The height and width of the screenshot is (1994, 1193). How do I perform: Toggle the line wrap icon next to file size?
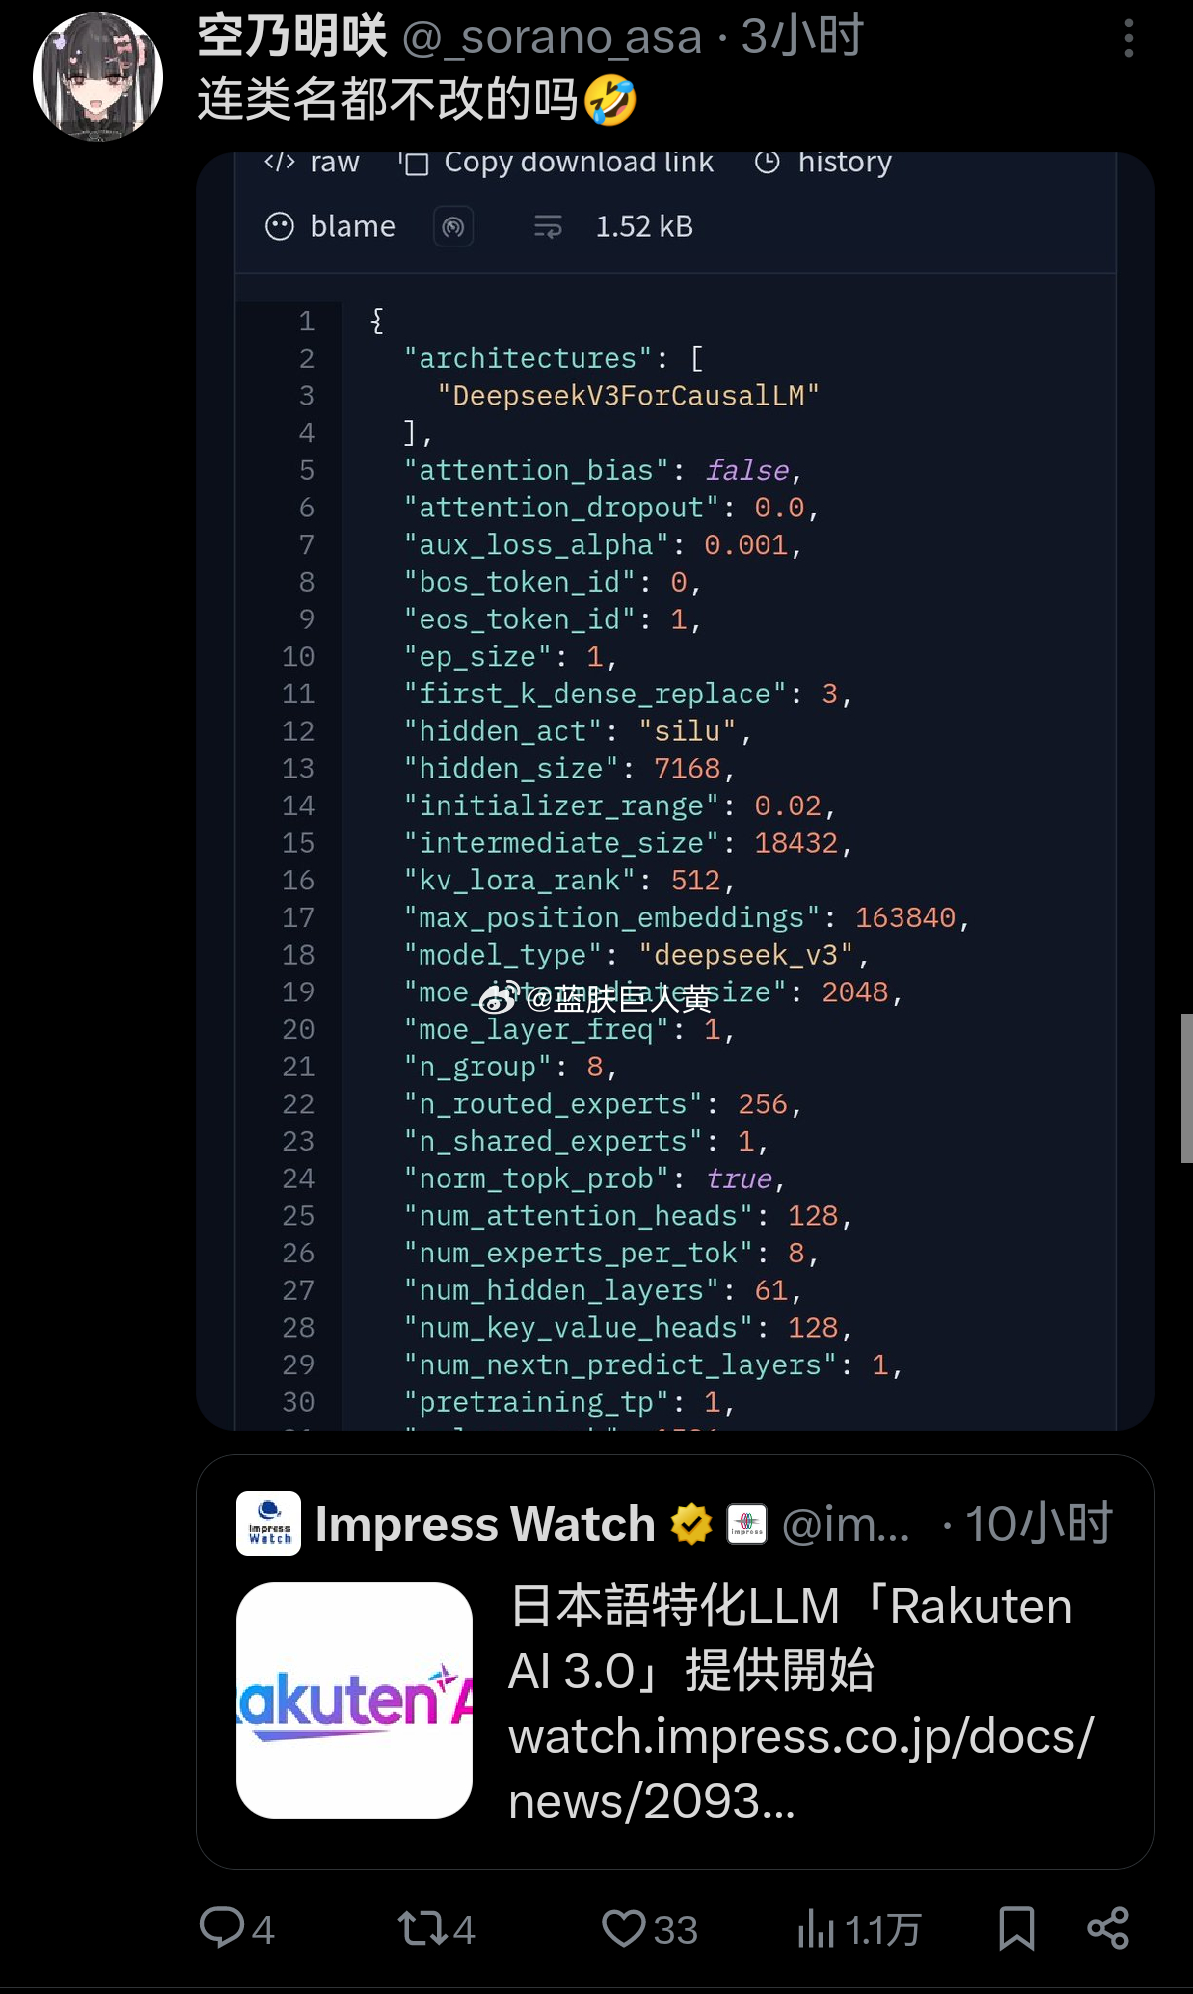(547, 227)
